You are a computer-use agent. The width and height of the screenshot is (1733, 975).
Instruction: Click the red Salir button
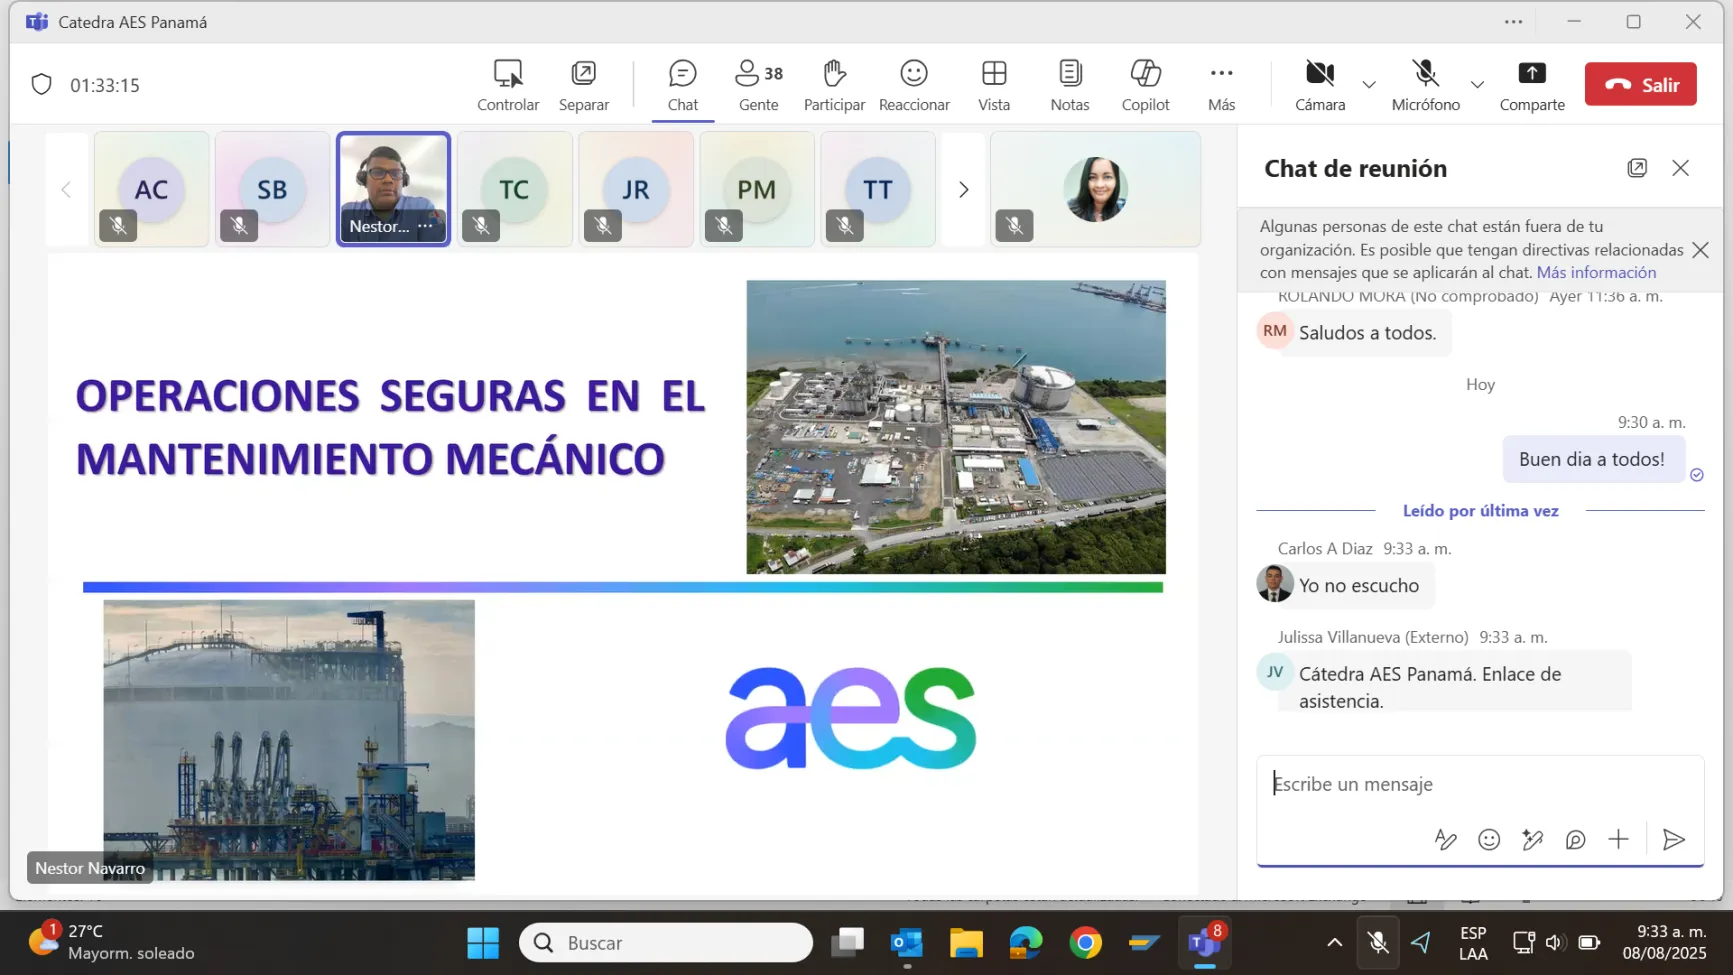[x=1640, y=85]
